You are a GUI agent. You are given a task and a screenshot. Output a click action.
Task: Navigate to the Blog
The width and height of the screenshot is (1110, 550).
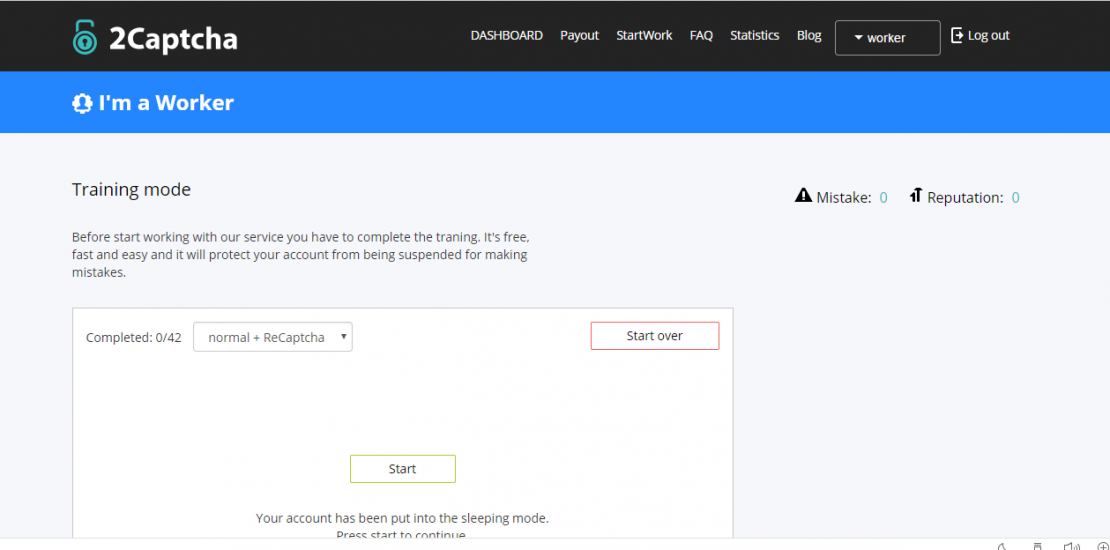pyautogui.click(x=809, y=35)
